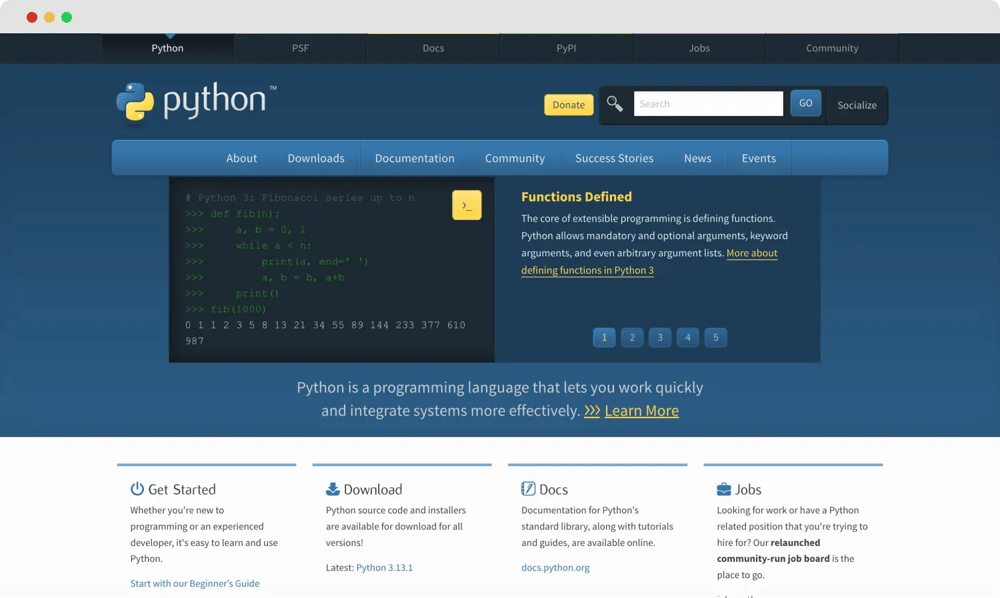Click the briefcase icon beside Jobs
The image size is (1000, 598).
[723, 489]
